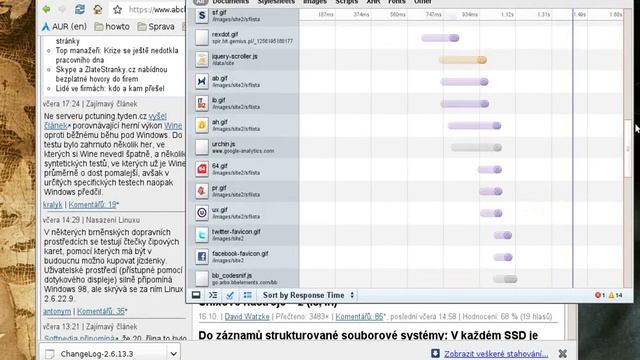Select the ah.gif resource icon
Screen dimensions: 640x360
202,125
